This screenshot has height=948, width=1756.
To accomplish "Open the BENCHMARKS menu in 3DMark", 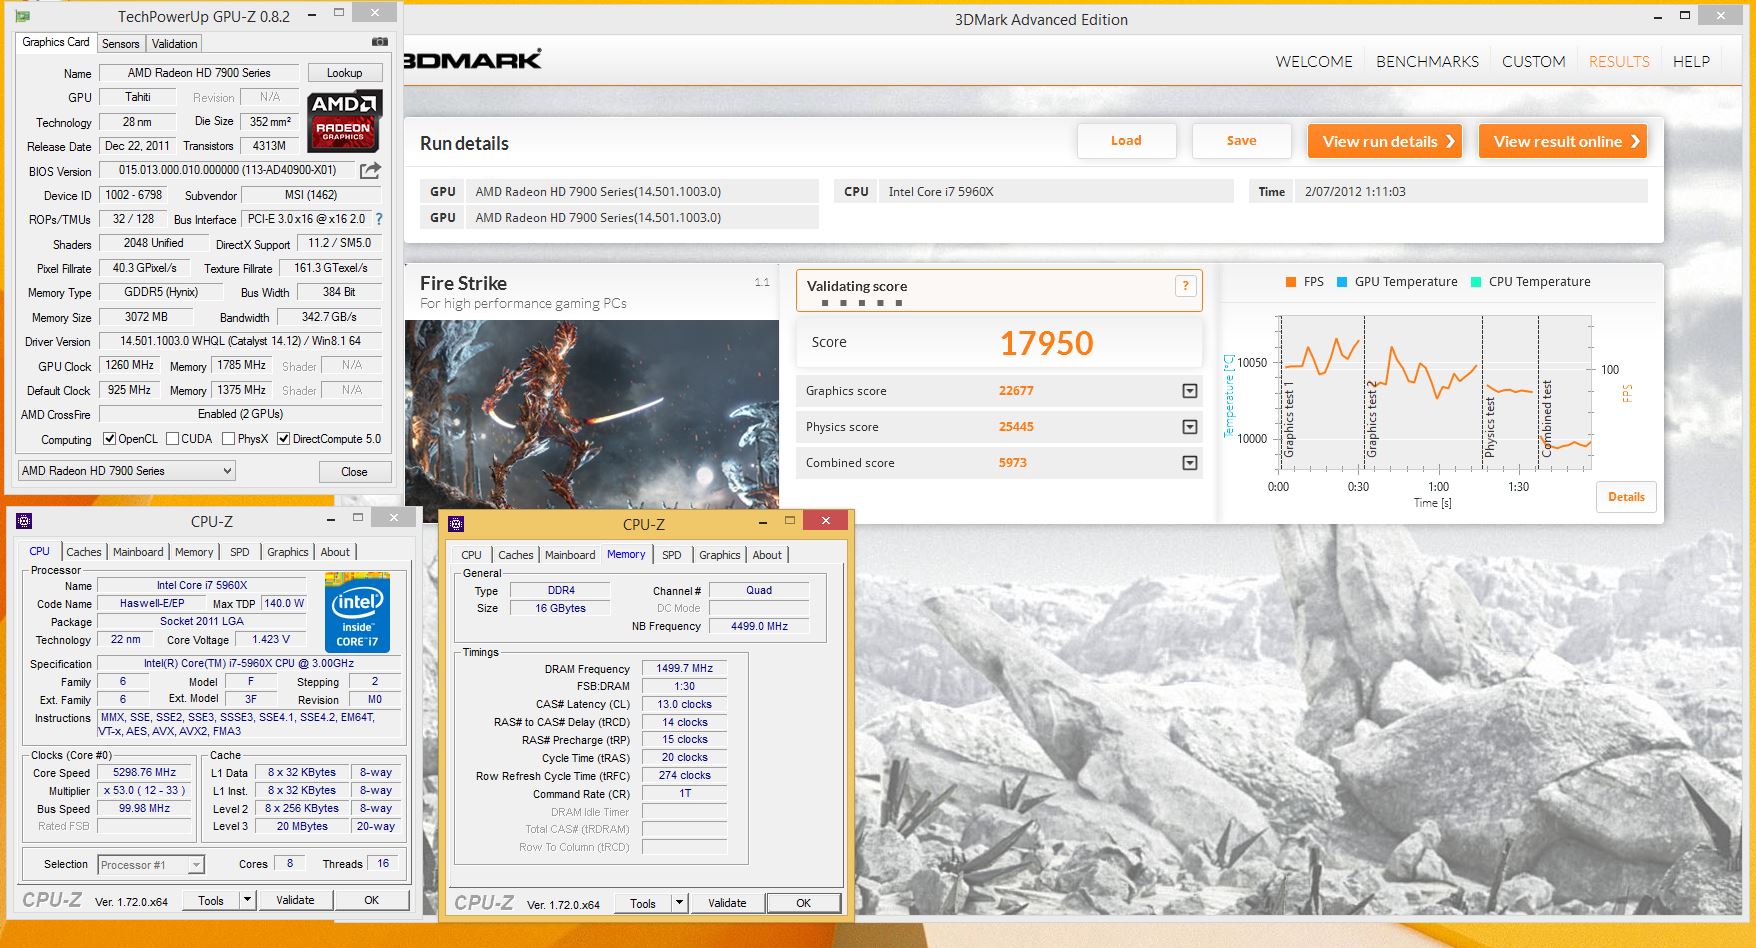I will click(1427, 62).
